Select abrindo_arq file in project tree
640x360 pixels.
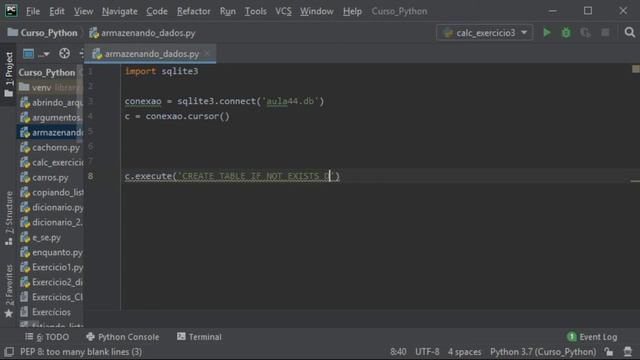coord(51,102)
